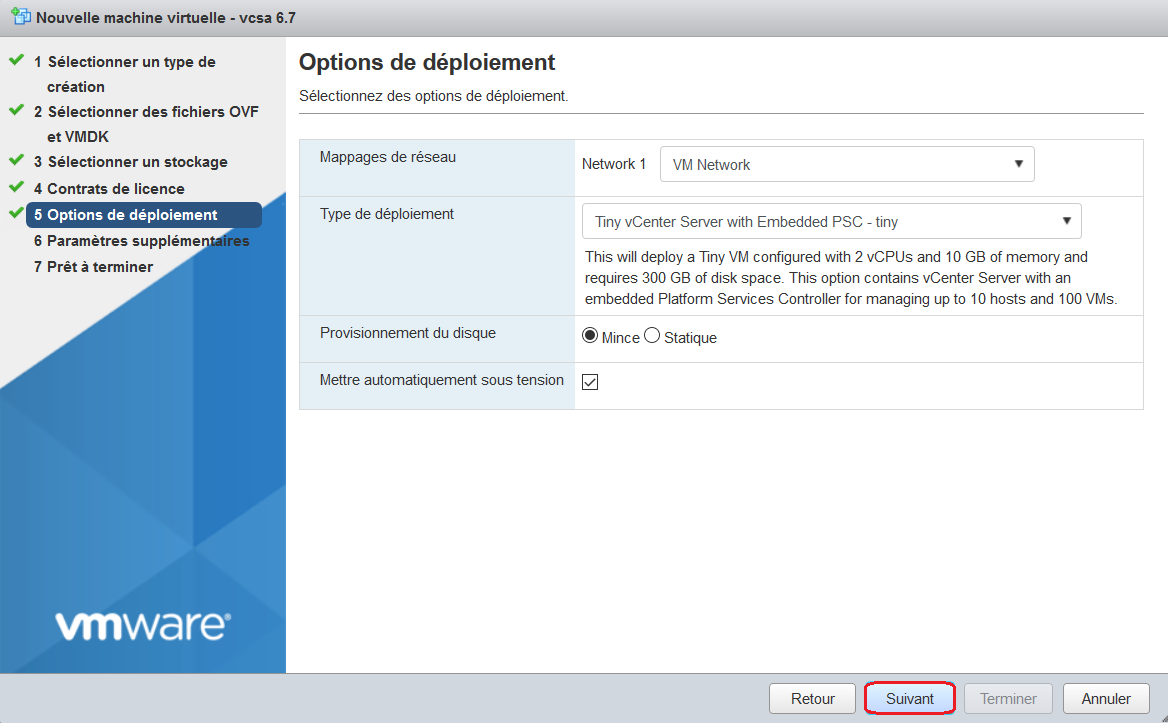Screen dimensions: 1168x723
Task: Go to step 7 Prêt à terminer
Action: (x=93, y=267)
